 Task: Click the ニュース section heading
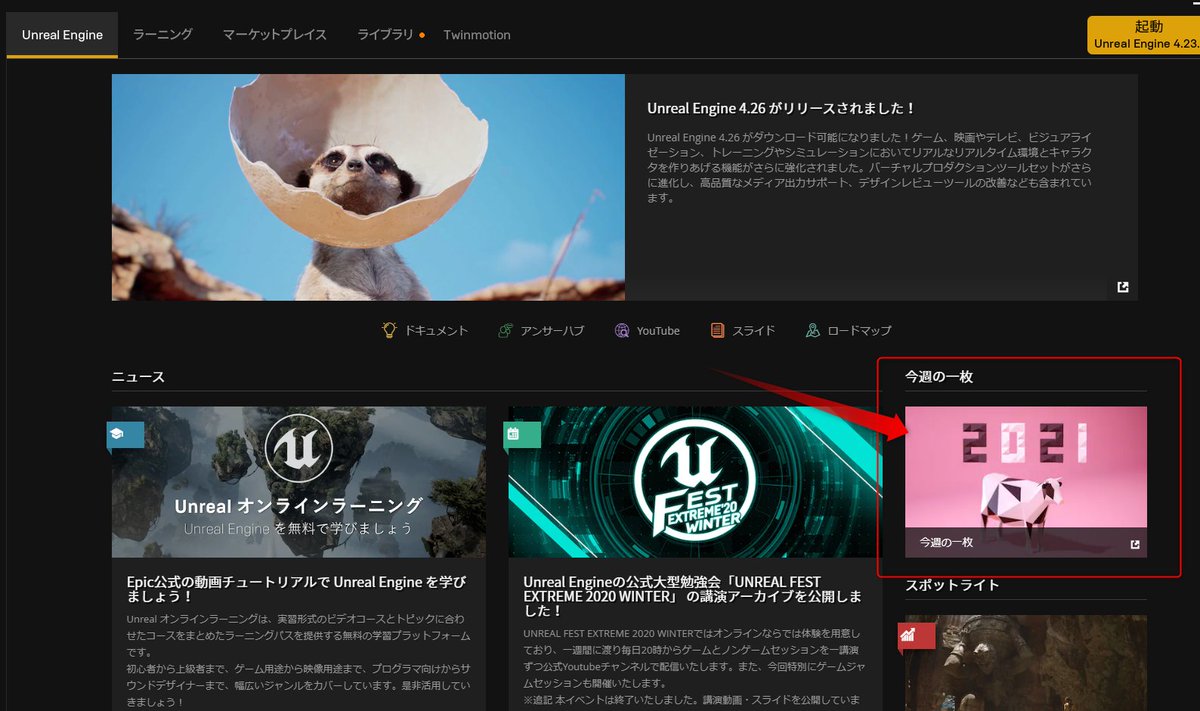tap(138, 377)
